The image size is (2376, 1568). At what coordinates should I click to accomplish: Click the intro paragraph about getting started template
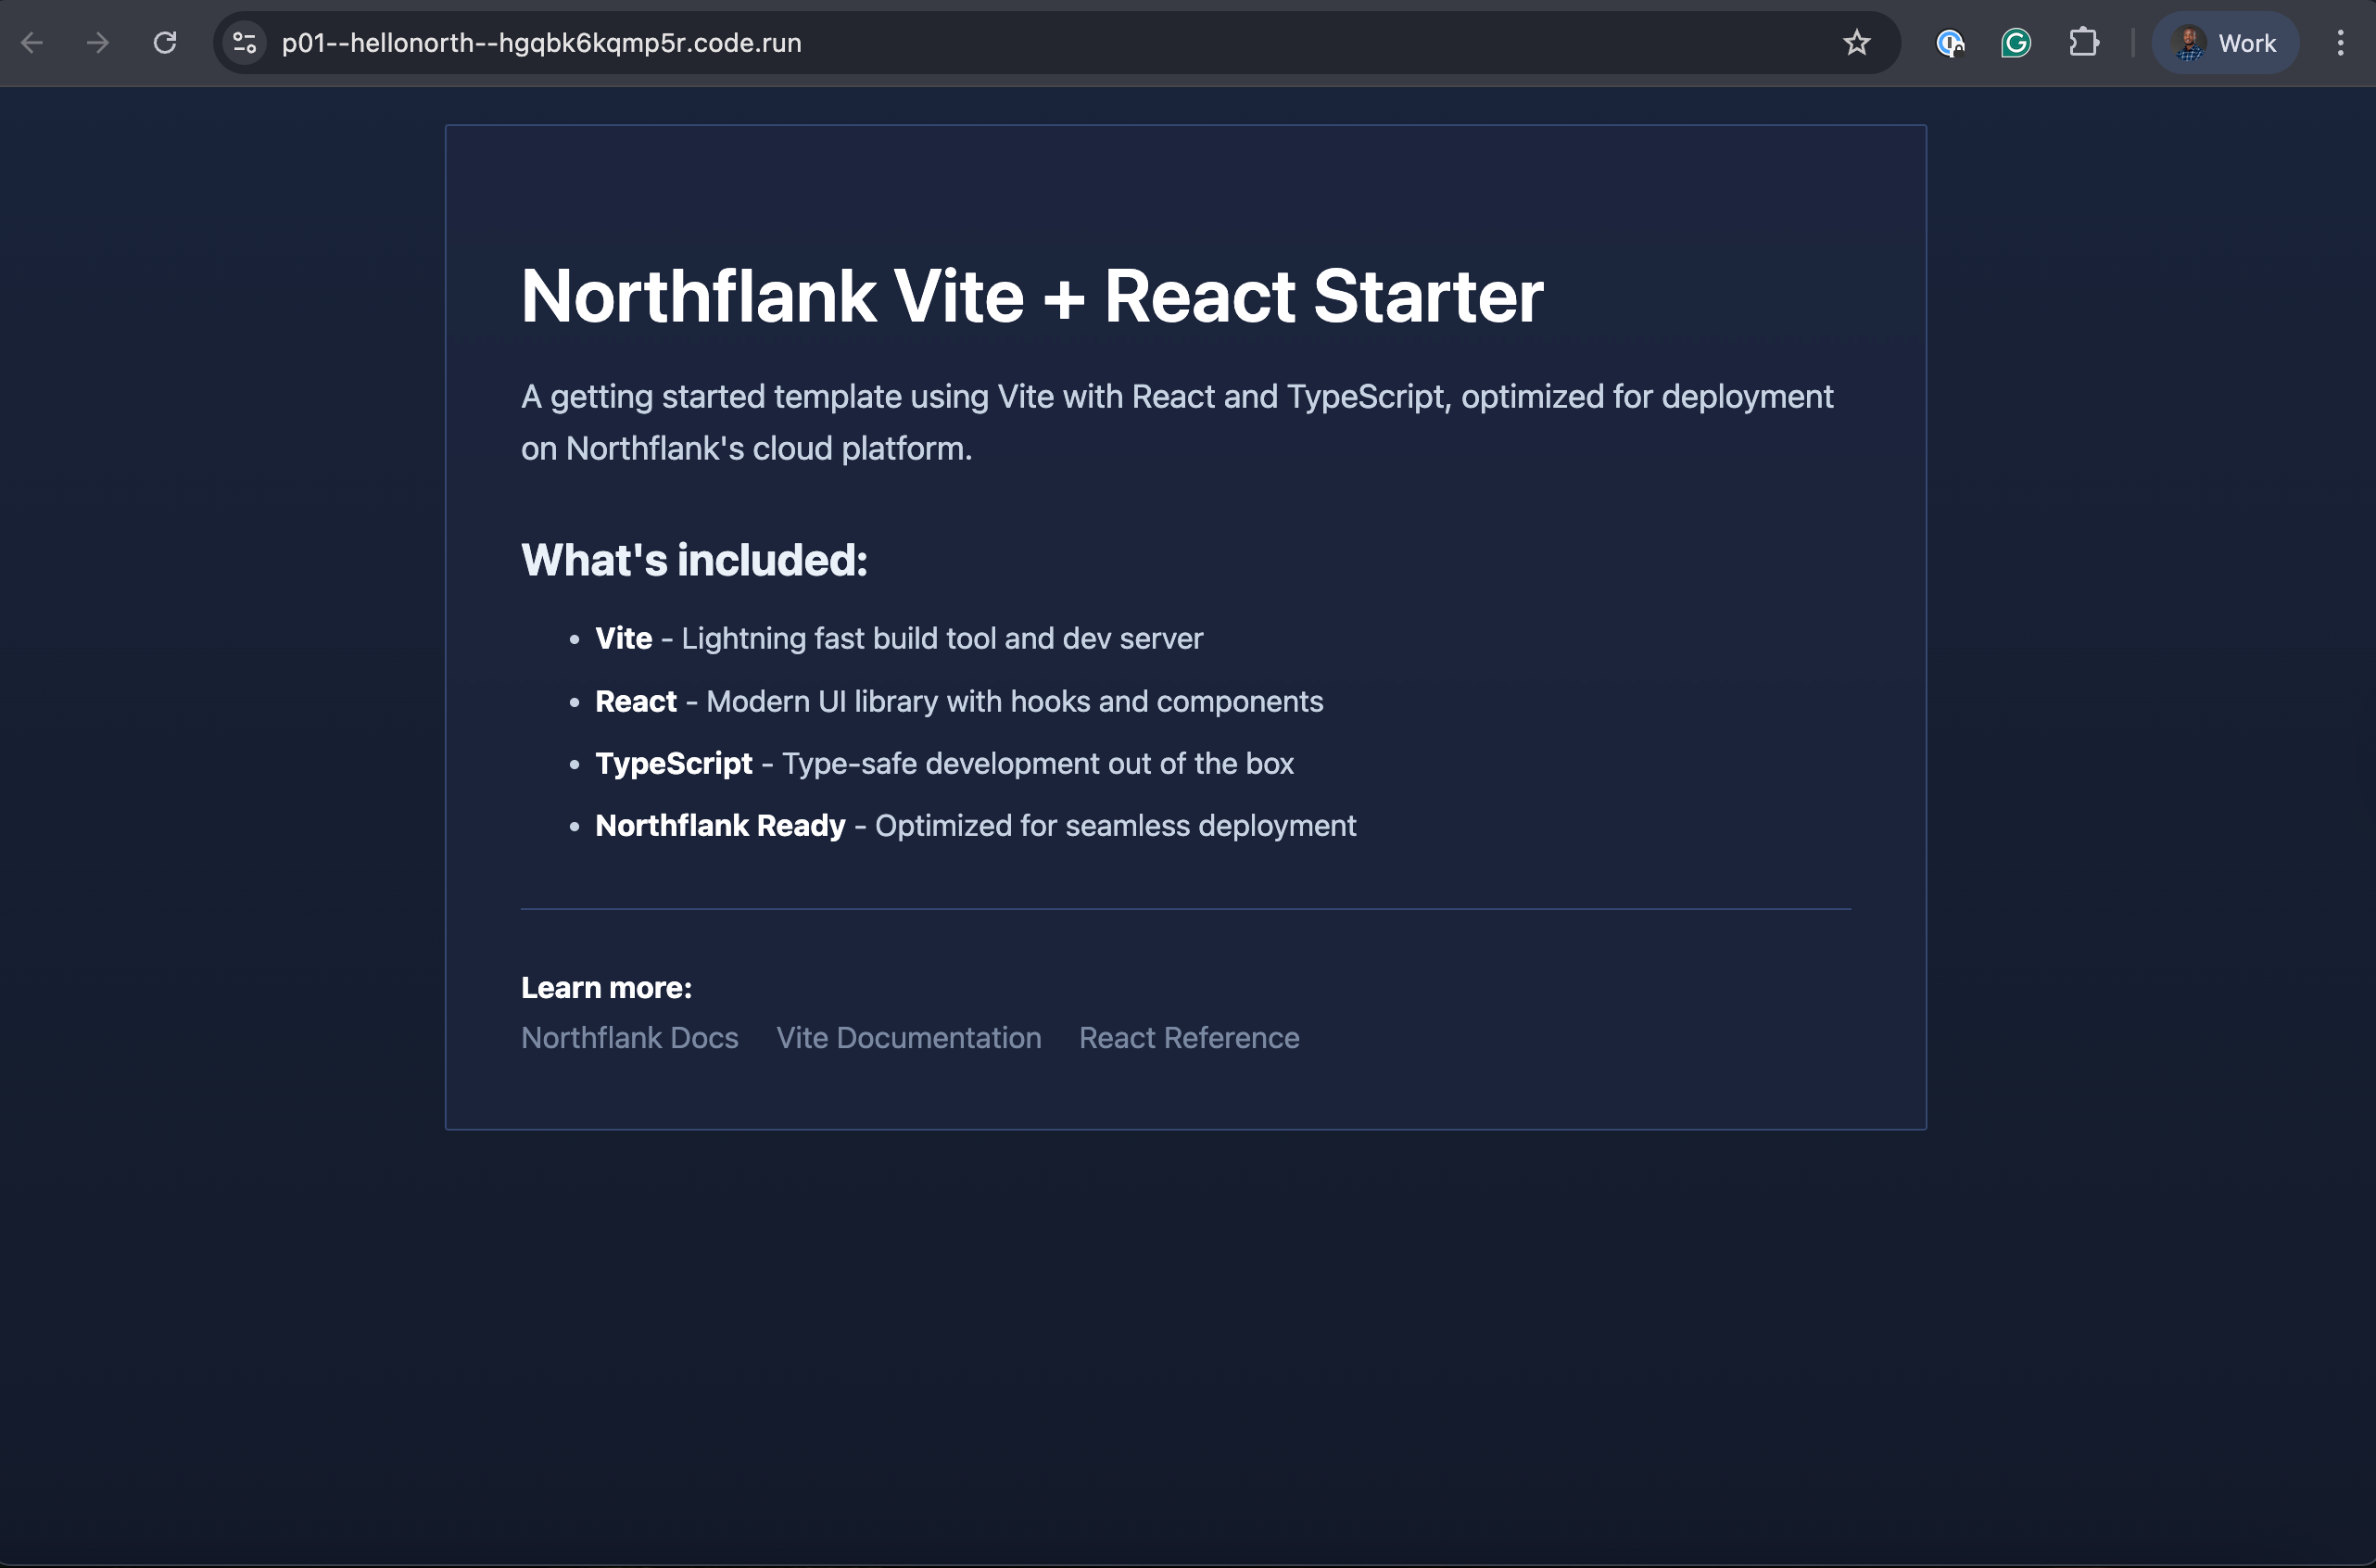coord(1177,422)
